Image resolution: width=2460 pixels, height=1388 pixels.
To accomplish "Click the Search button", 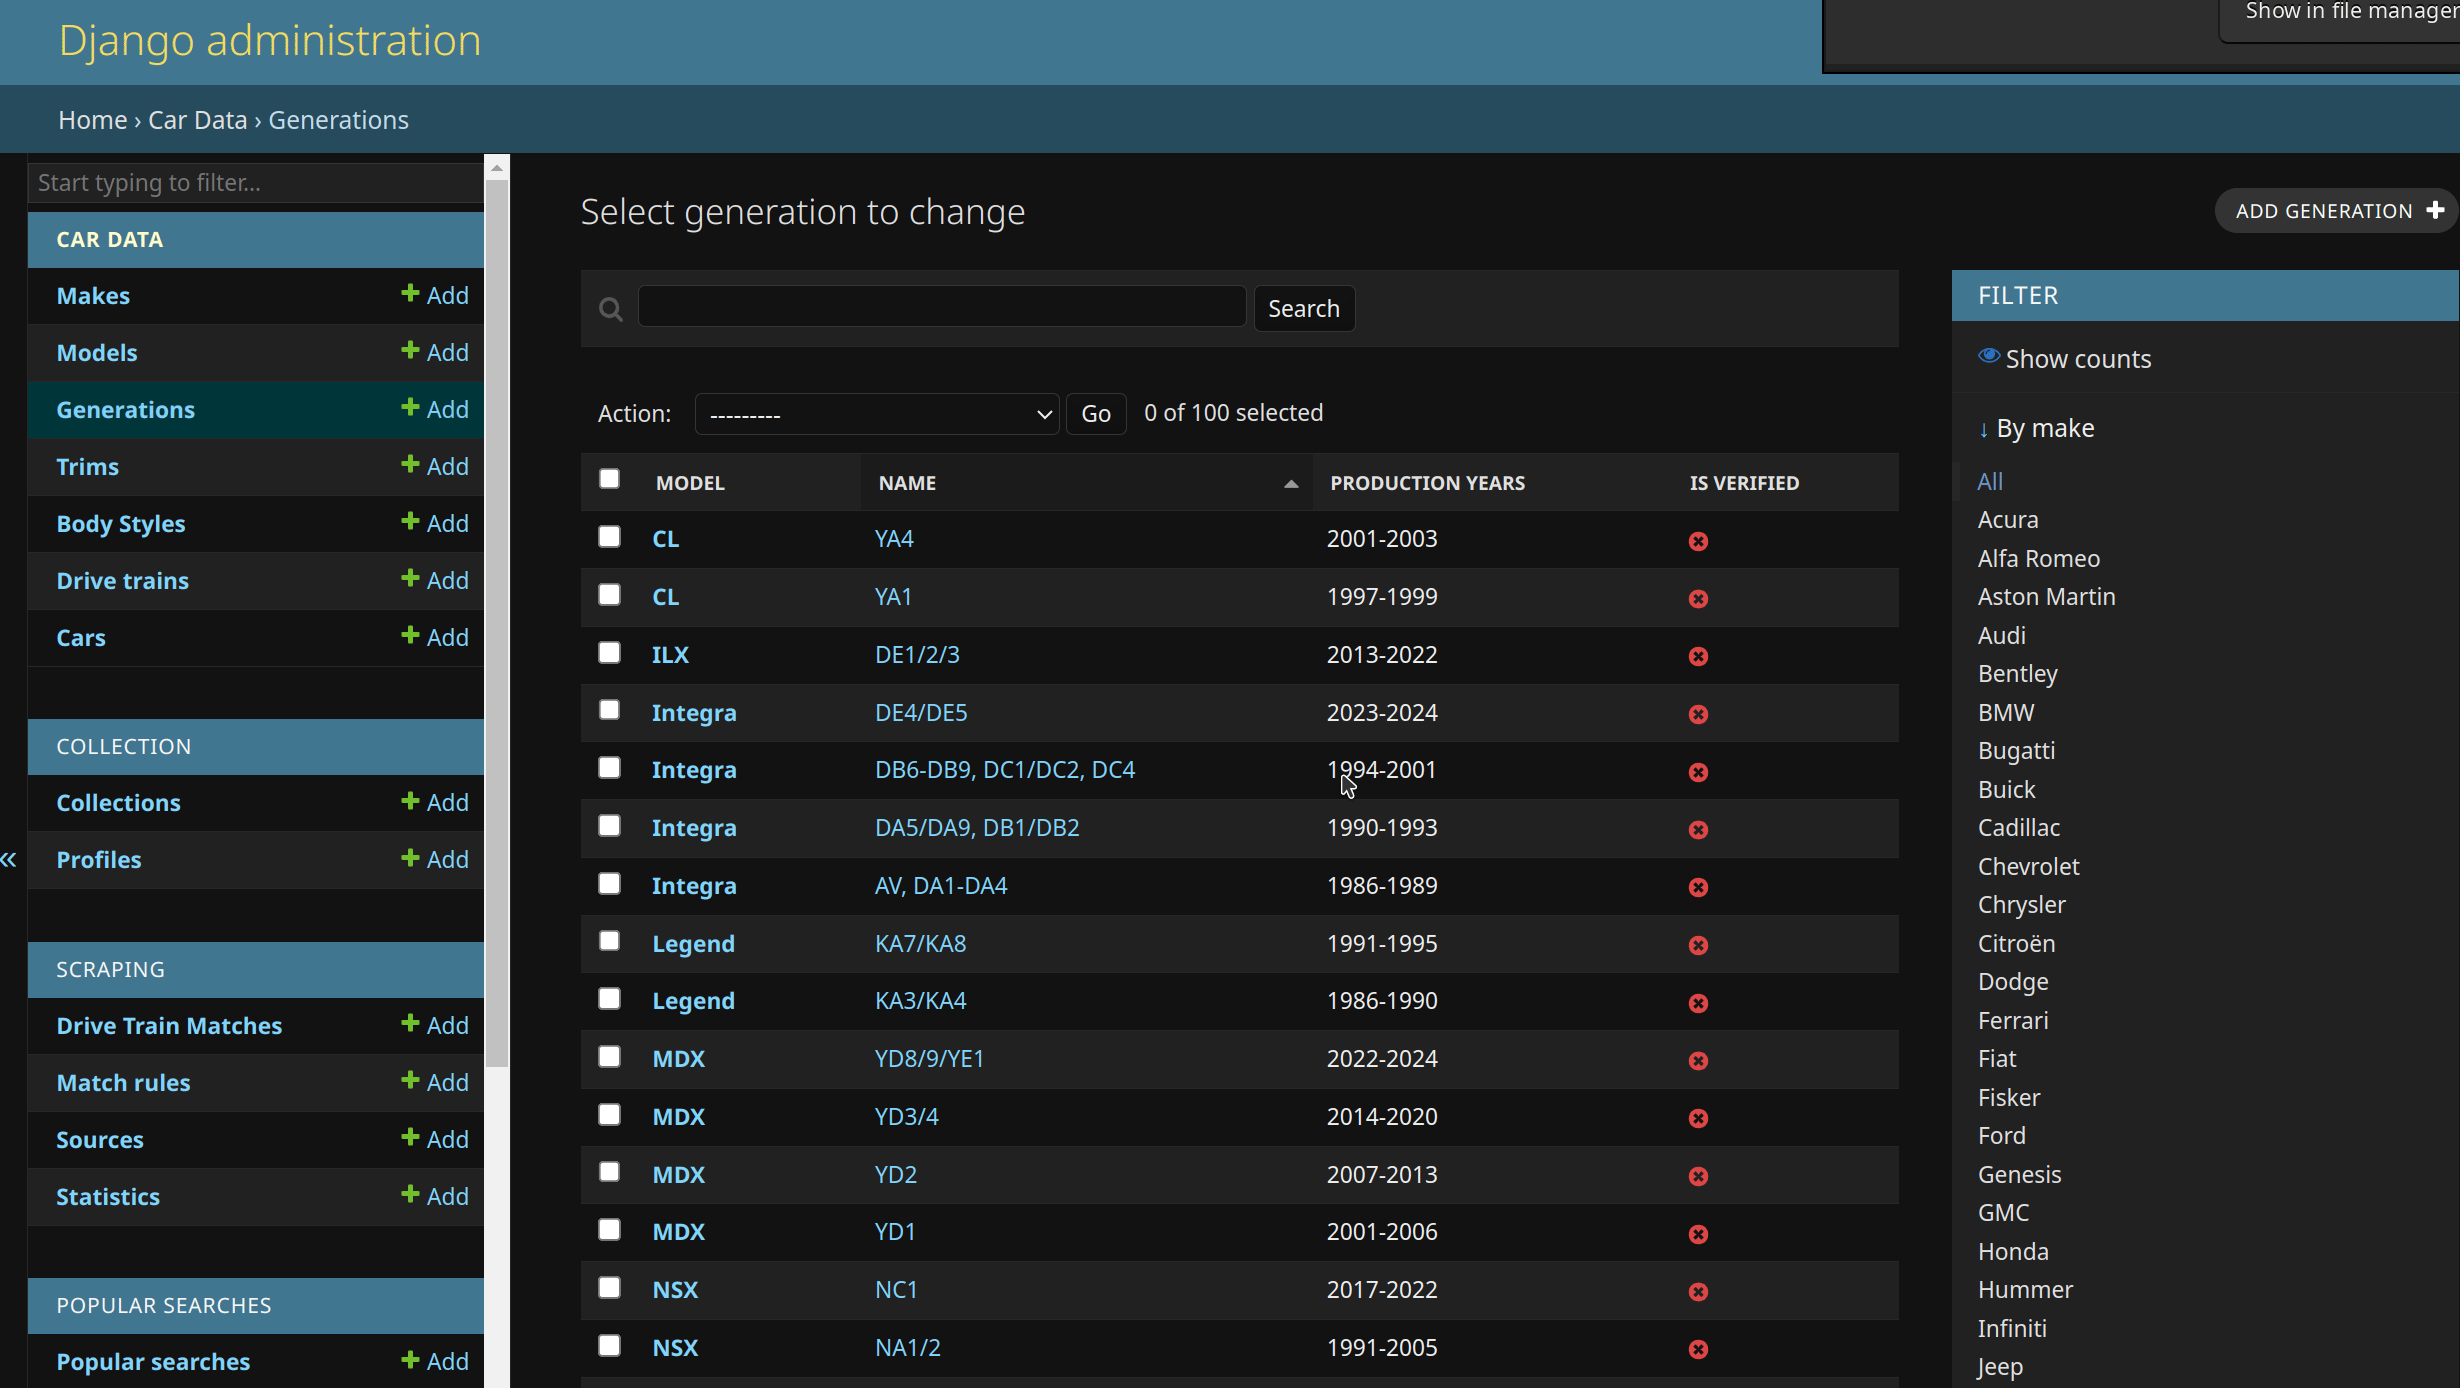I will point(1304,308).
